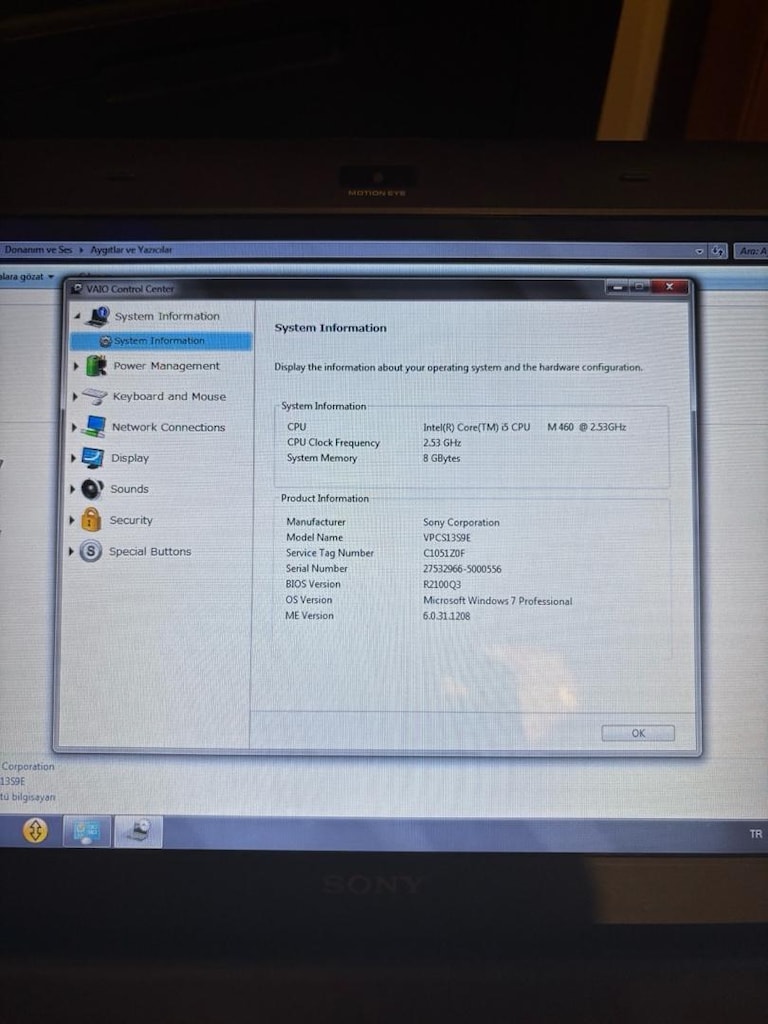Expand the Power Management node
This screenshot has width=768, height=1024.
pyautogui.click(x=76, y=366)
